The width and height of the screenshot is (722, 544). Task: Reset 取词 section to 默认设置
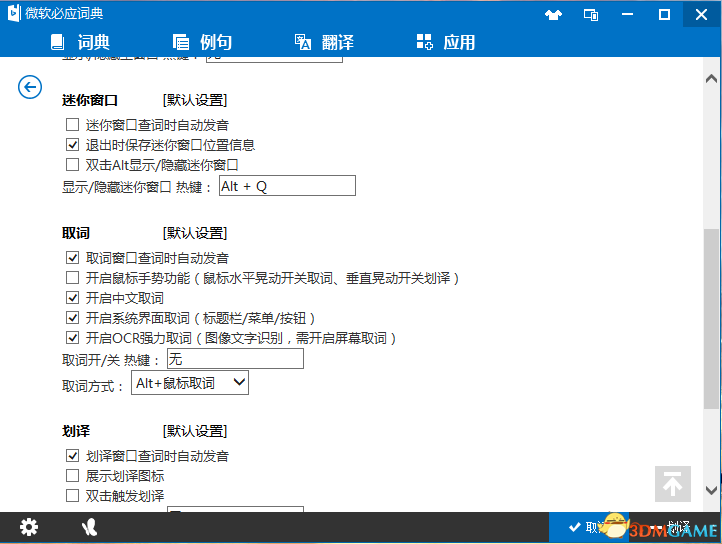point(195,233)
